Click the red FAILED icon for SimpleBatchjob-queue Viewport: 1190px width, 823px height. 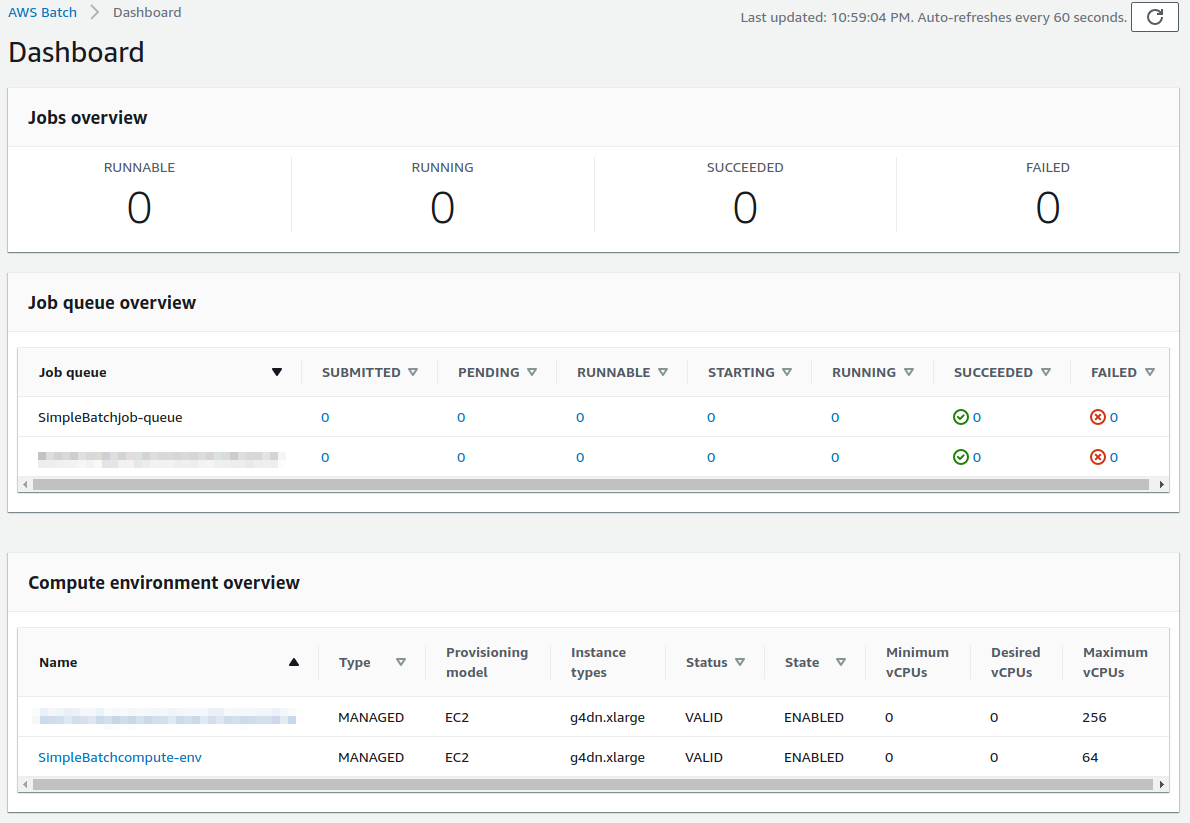[x=1097, y=417]
